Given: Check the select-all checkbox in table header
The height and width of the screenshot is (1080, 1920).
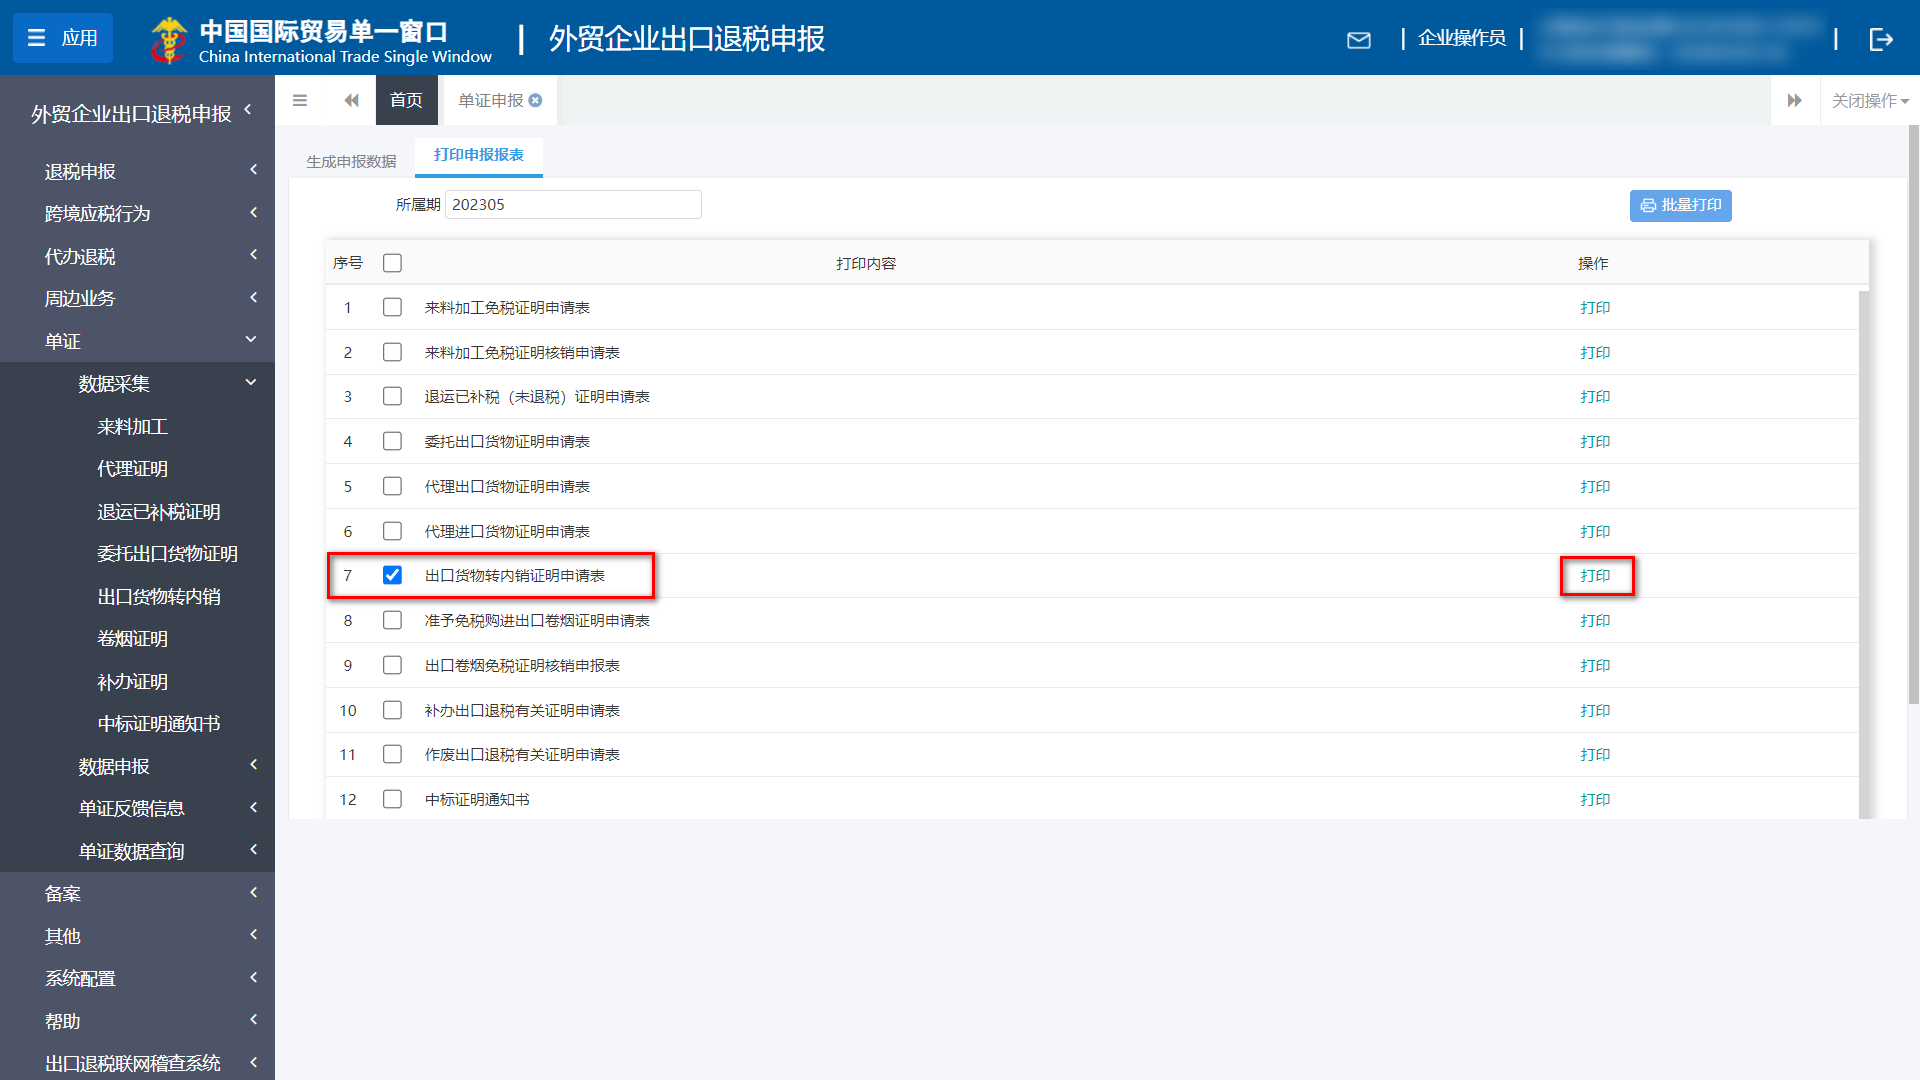Looking at the screenshot, I should coord(392,262).
